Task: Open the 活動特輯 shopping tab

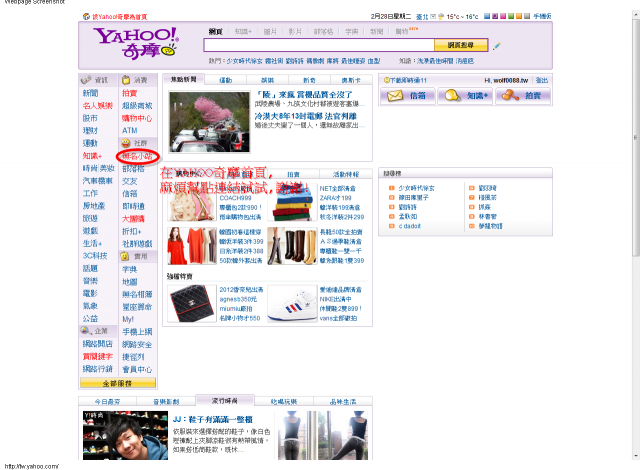Action: click(346, 174)
